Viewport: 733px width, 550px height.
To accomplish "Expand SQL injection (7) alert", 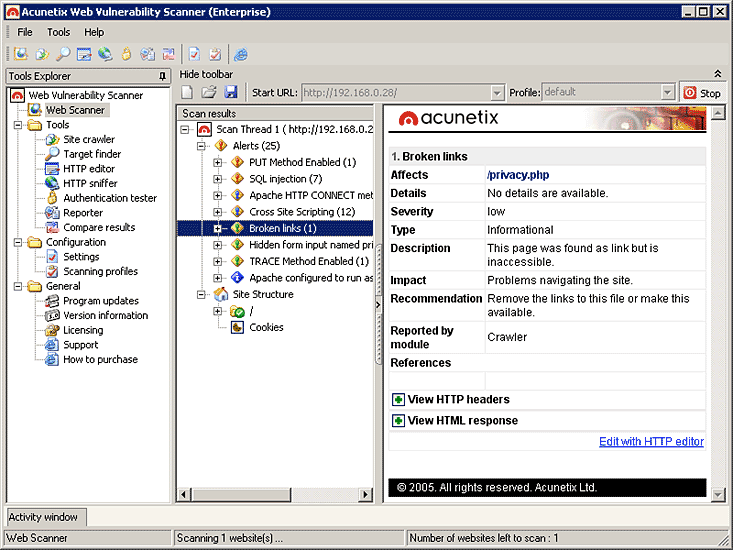I will pyautogui.click(x=217, y=179).
